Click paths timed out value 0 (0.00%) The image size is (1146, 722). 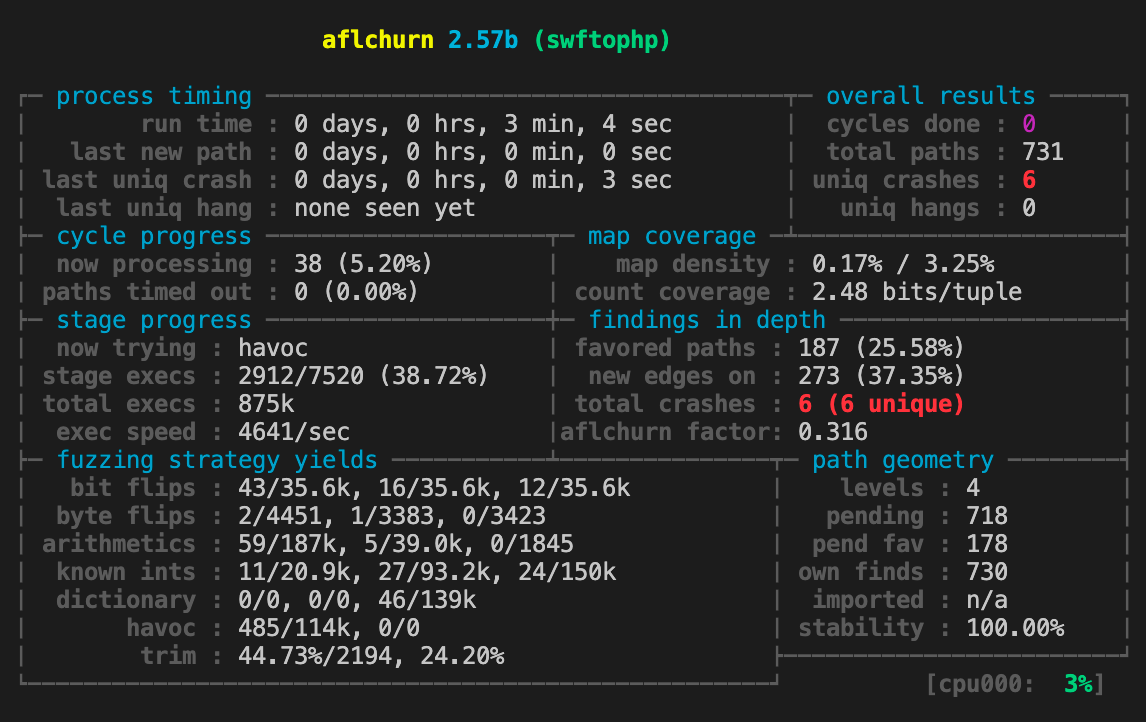(x=357, y=292)
